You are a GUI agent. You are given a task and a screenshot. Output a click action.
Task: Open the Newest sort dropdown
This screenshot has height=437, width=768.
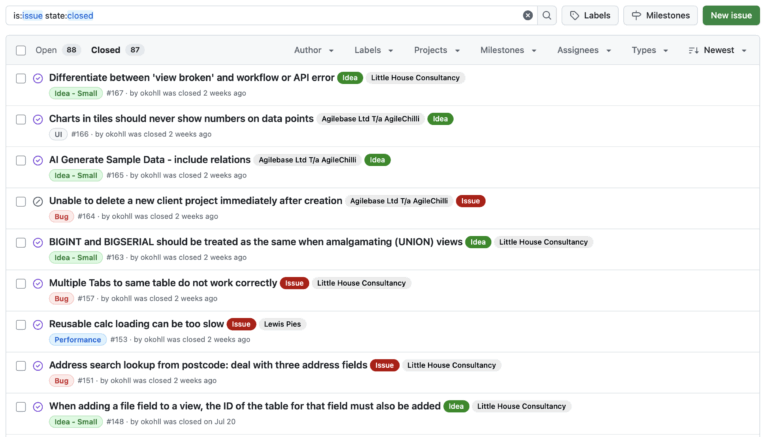pyautogui.click(x=718, y=50)
